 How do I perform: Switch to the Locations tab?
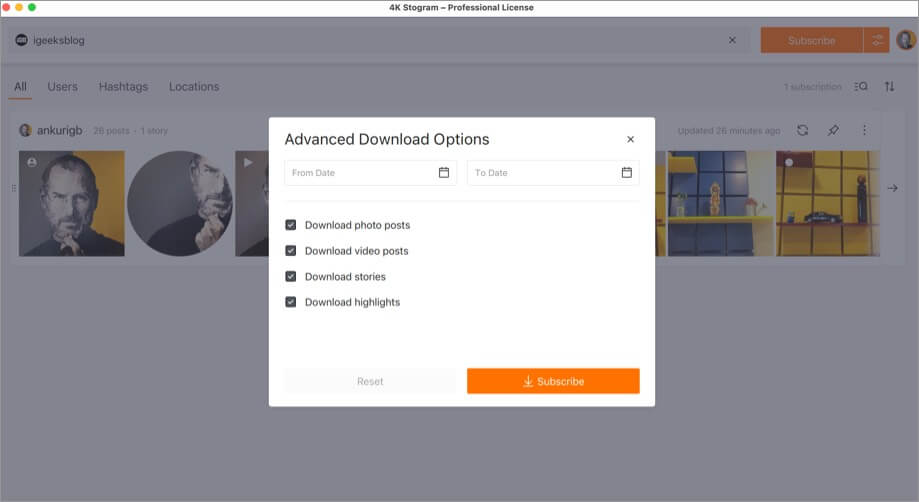coord(194,87)
